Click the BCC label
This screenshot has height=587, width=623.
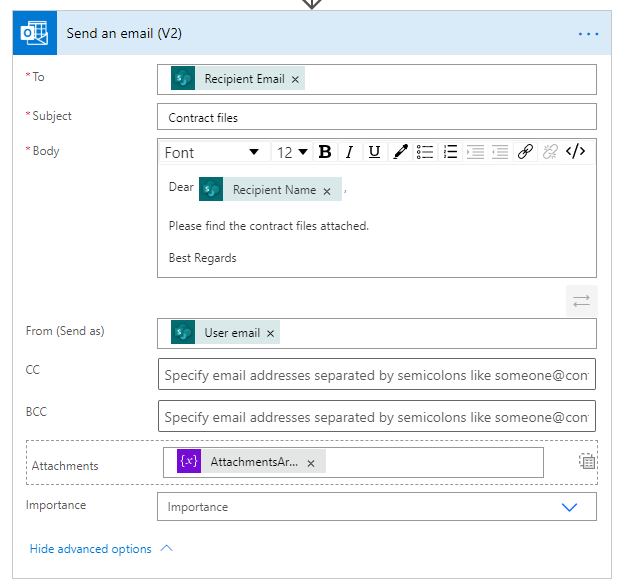pos(36,412)
